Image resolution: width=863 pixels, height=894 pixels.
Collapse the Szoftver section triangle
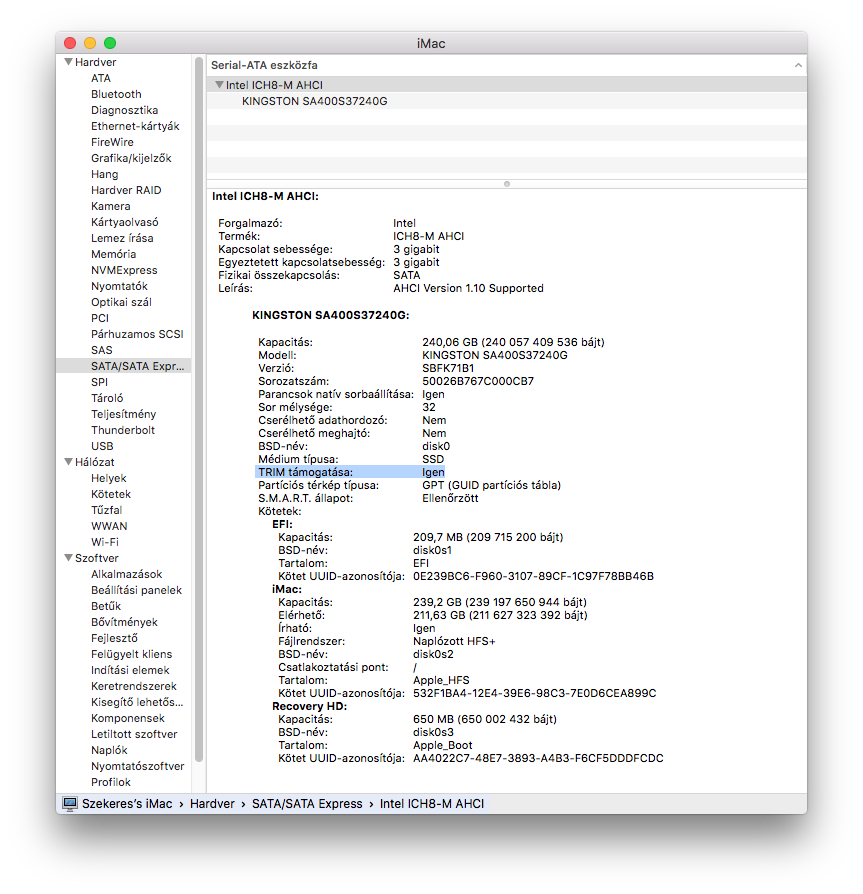pyautogui.click(x=68, y=558)
